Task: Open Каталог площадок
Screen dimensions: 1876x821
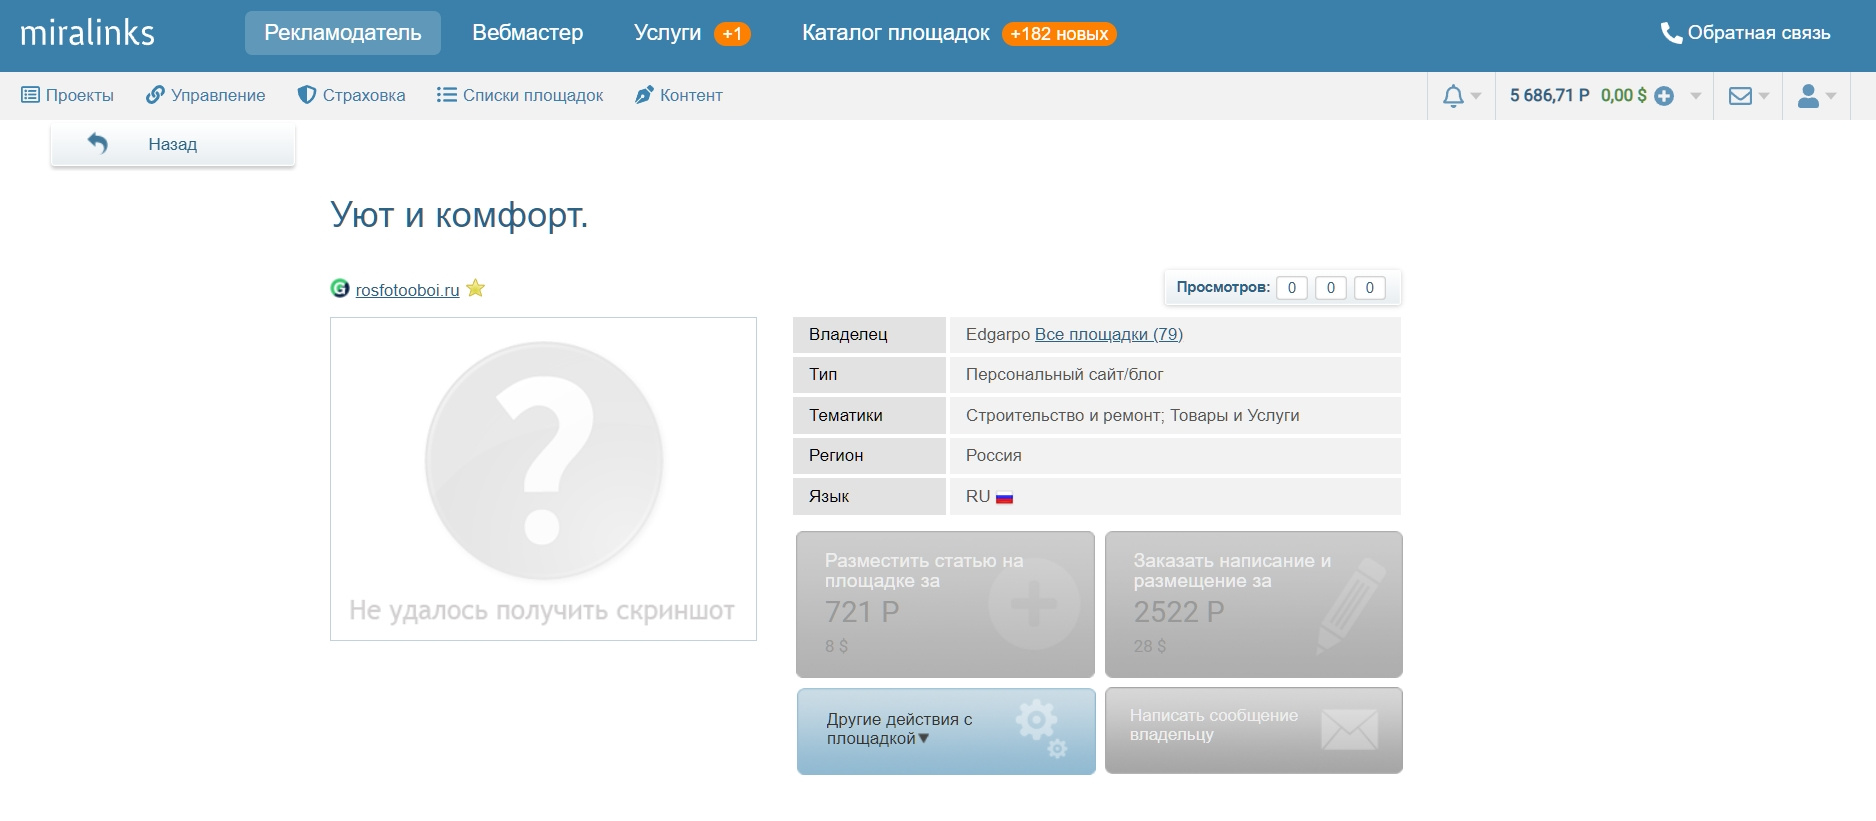Action: pyautogui.click(x=896, y=33)
